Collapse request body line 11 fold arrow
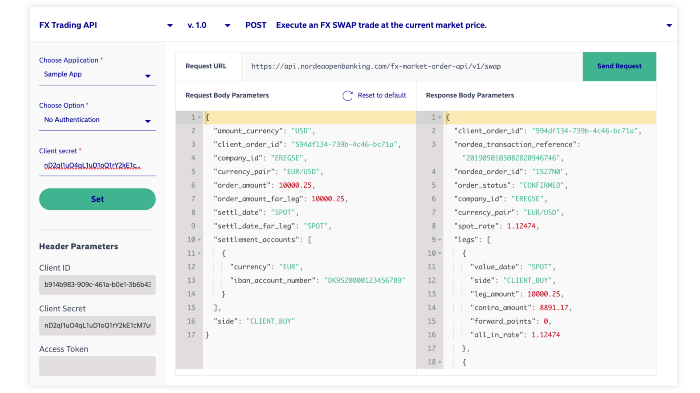Screen dimensions: 700x393 tap(200, 253)
